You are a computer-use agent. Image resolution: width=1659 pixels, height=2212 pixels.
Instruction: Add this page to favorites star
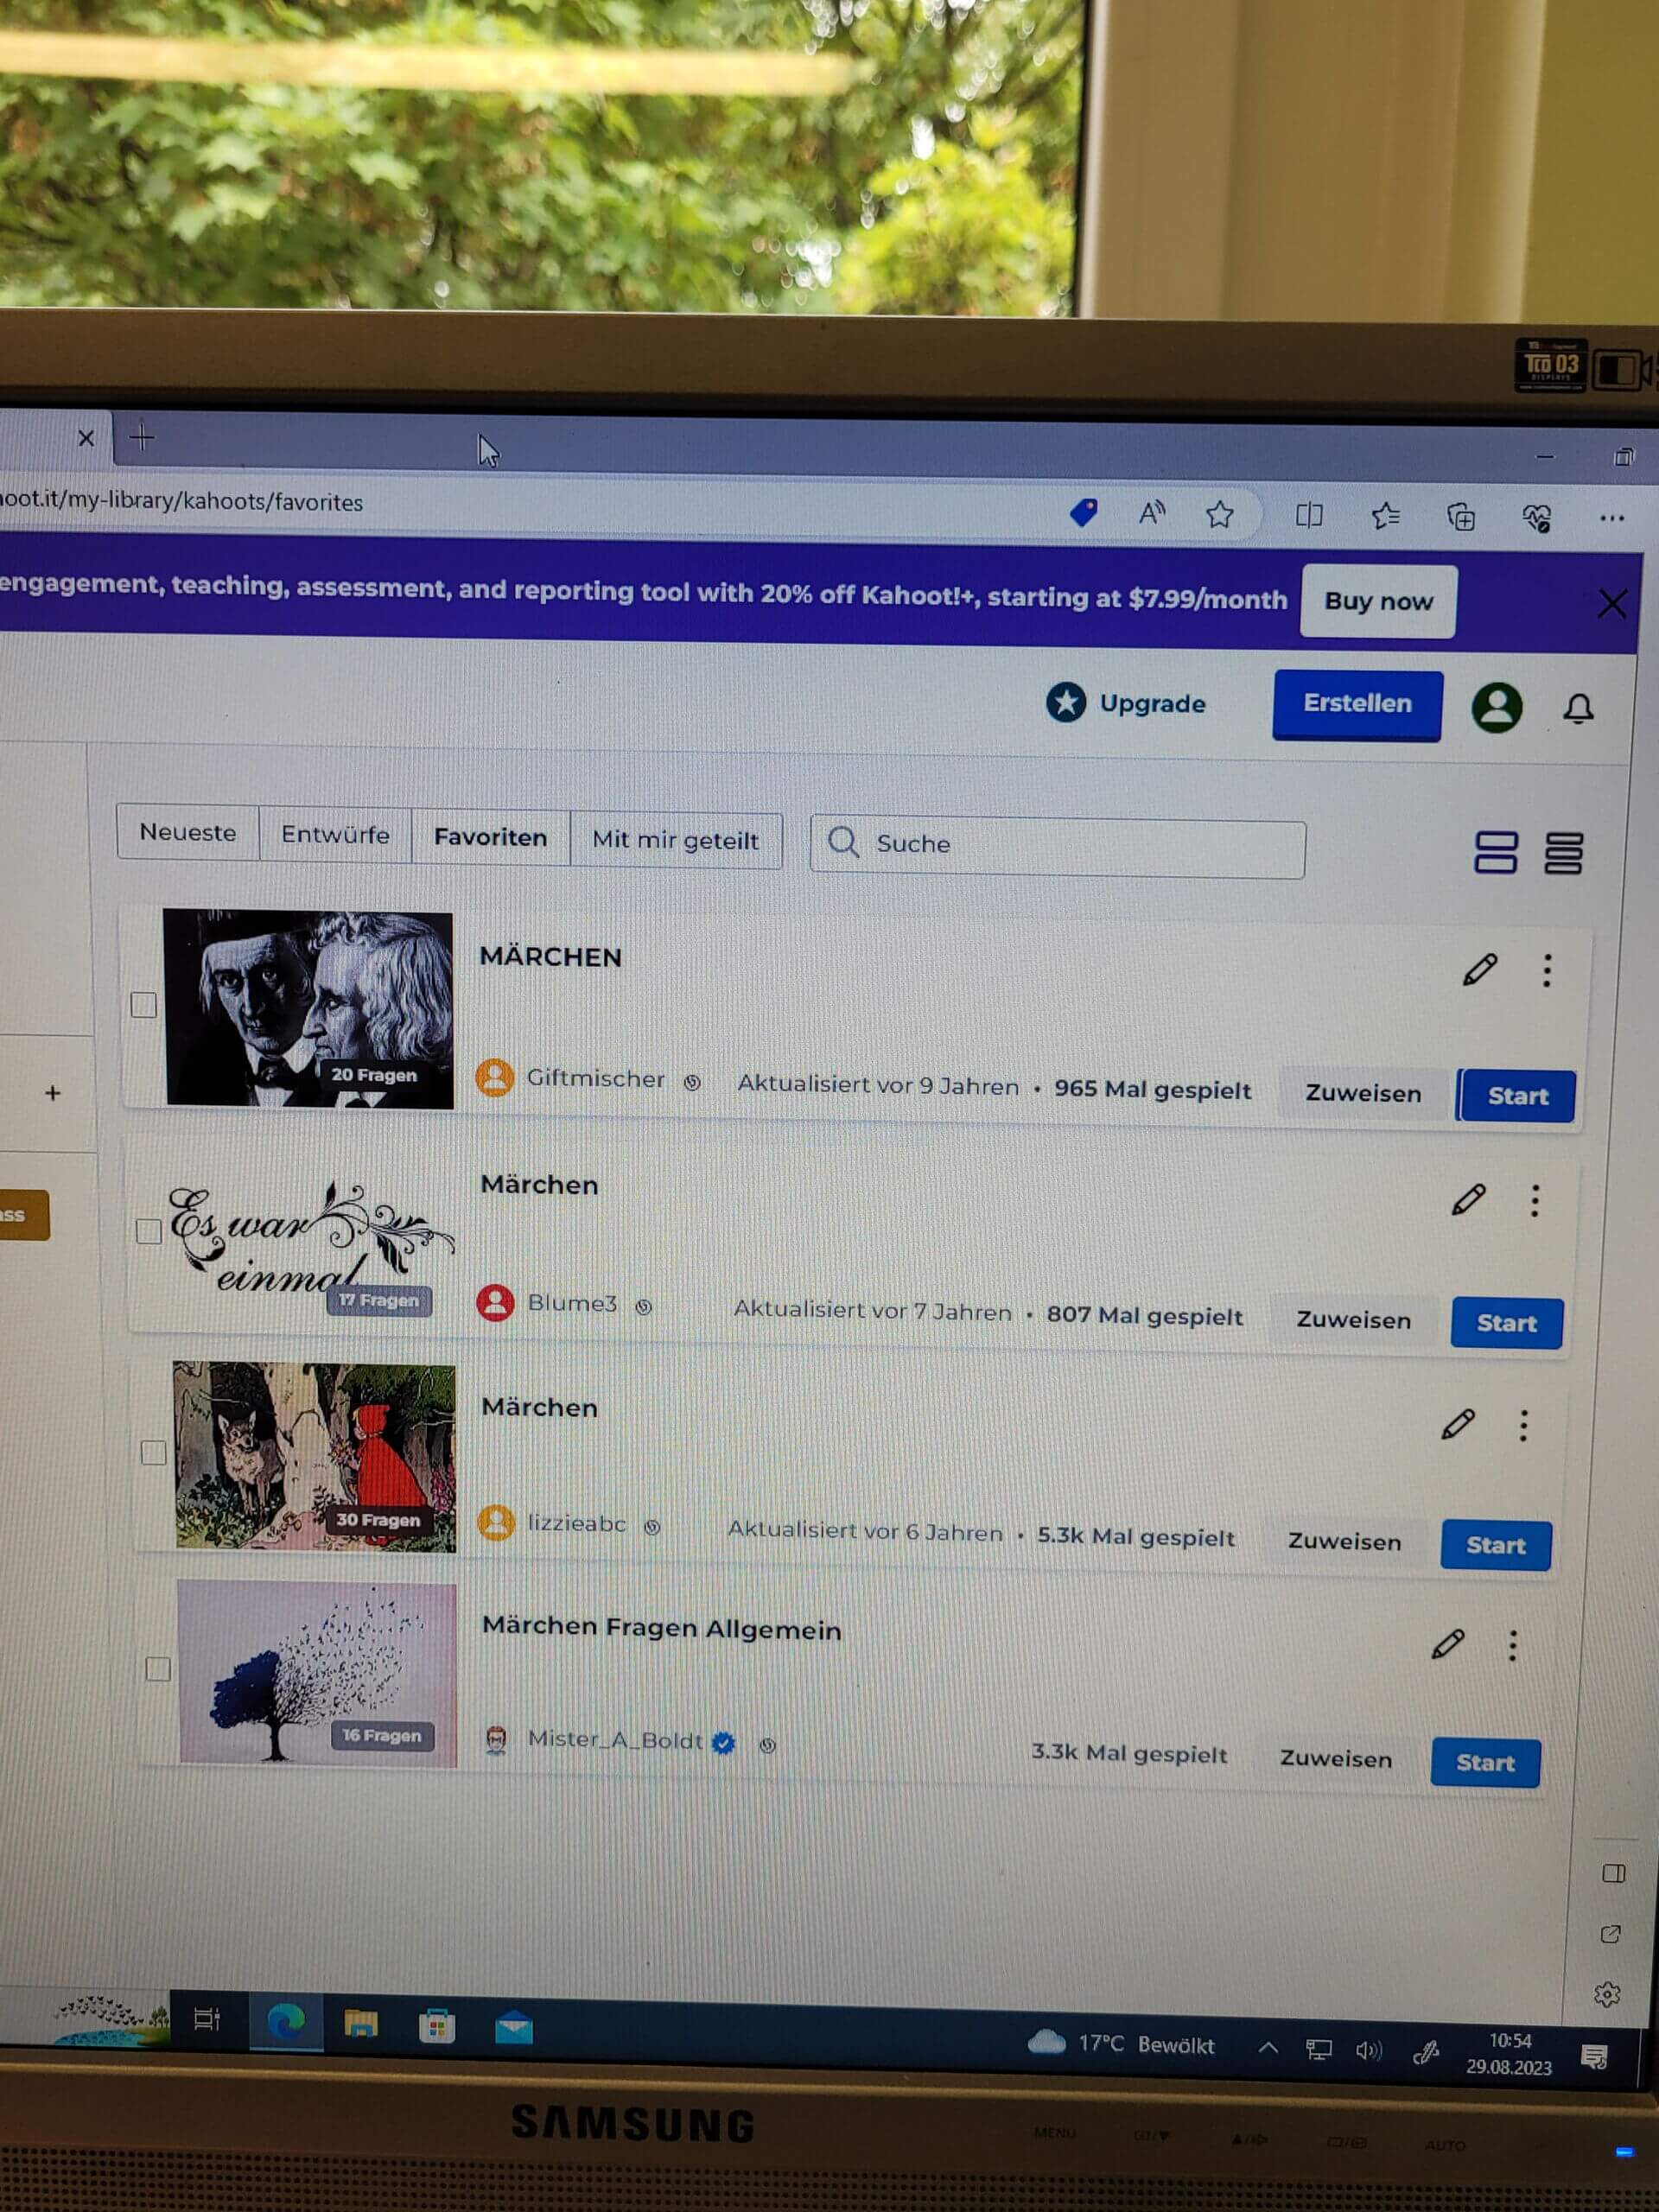[1219, 515]
